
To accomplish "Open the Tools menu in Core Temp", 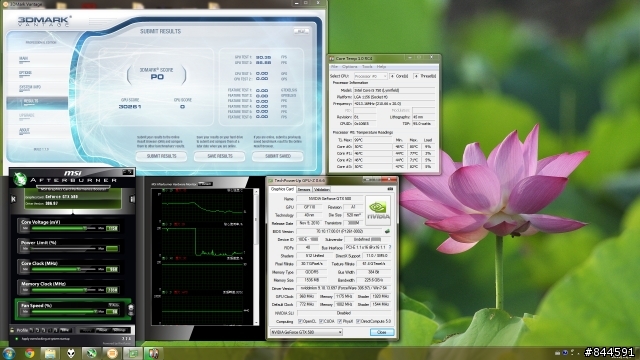I will pos(367,67).
